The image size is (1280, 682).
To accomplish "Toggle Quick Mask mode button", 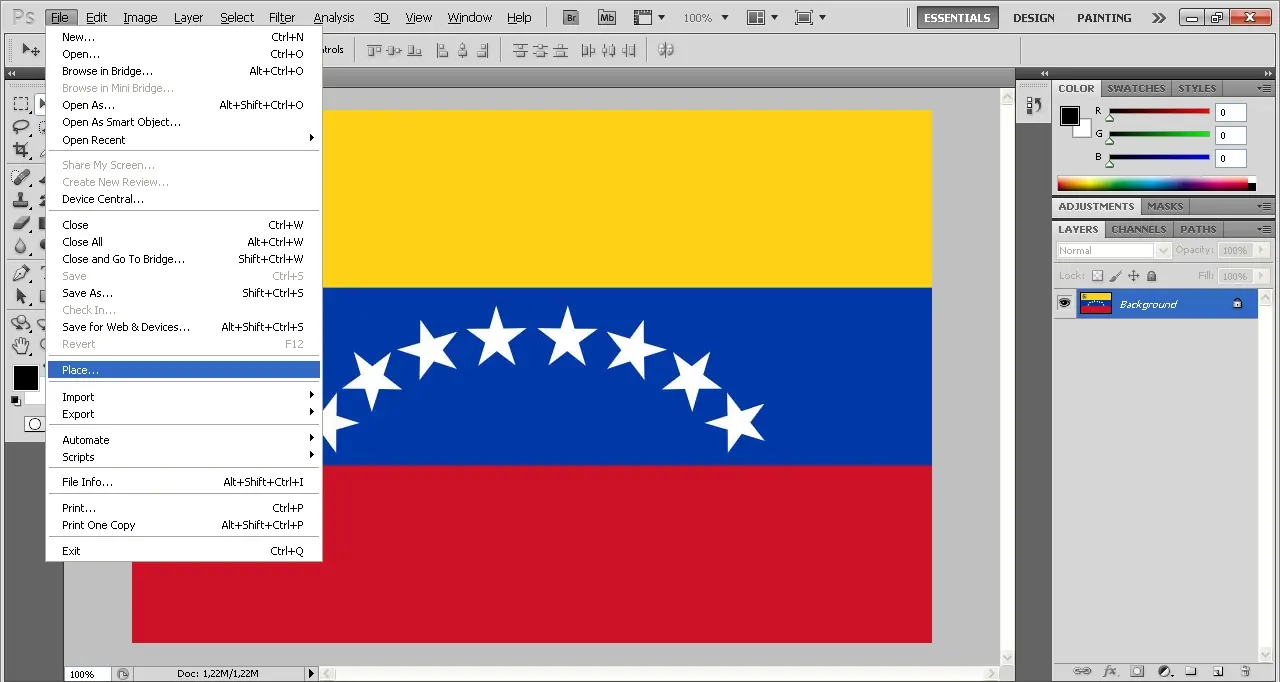I will click(34, 424).
